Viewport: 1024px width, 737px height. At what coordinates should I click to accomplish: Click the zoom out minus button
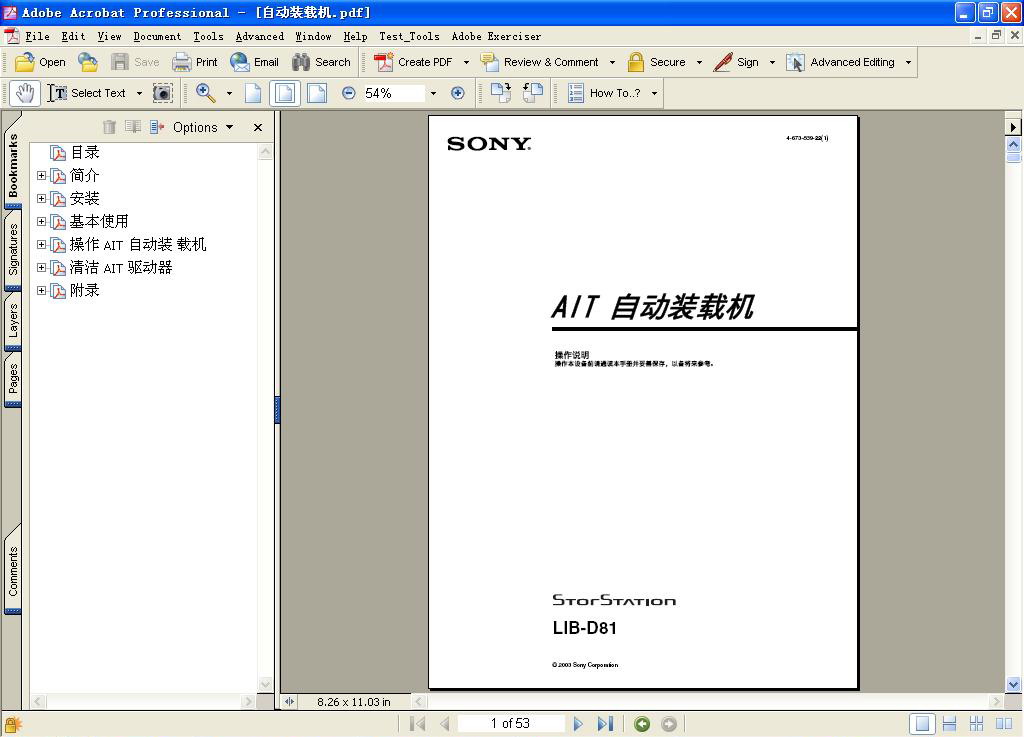[349, 93]
